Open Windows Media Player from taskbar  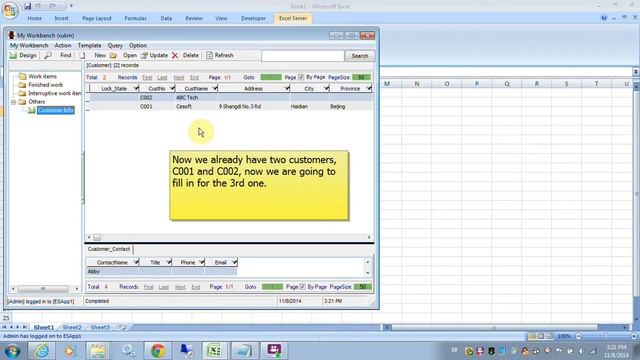(x=69, y=351)
